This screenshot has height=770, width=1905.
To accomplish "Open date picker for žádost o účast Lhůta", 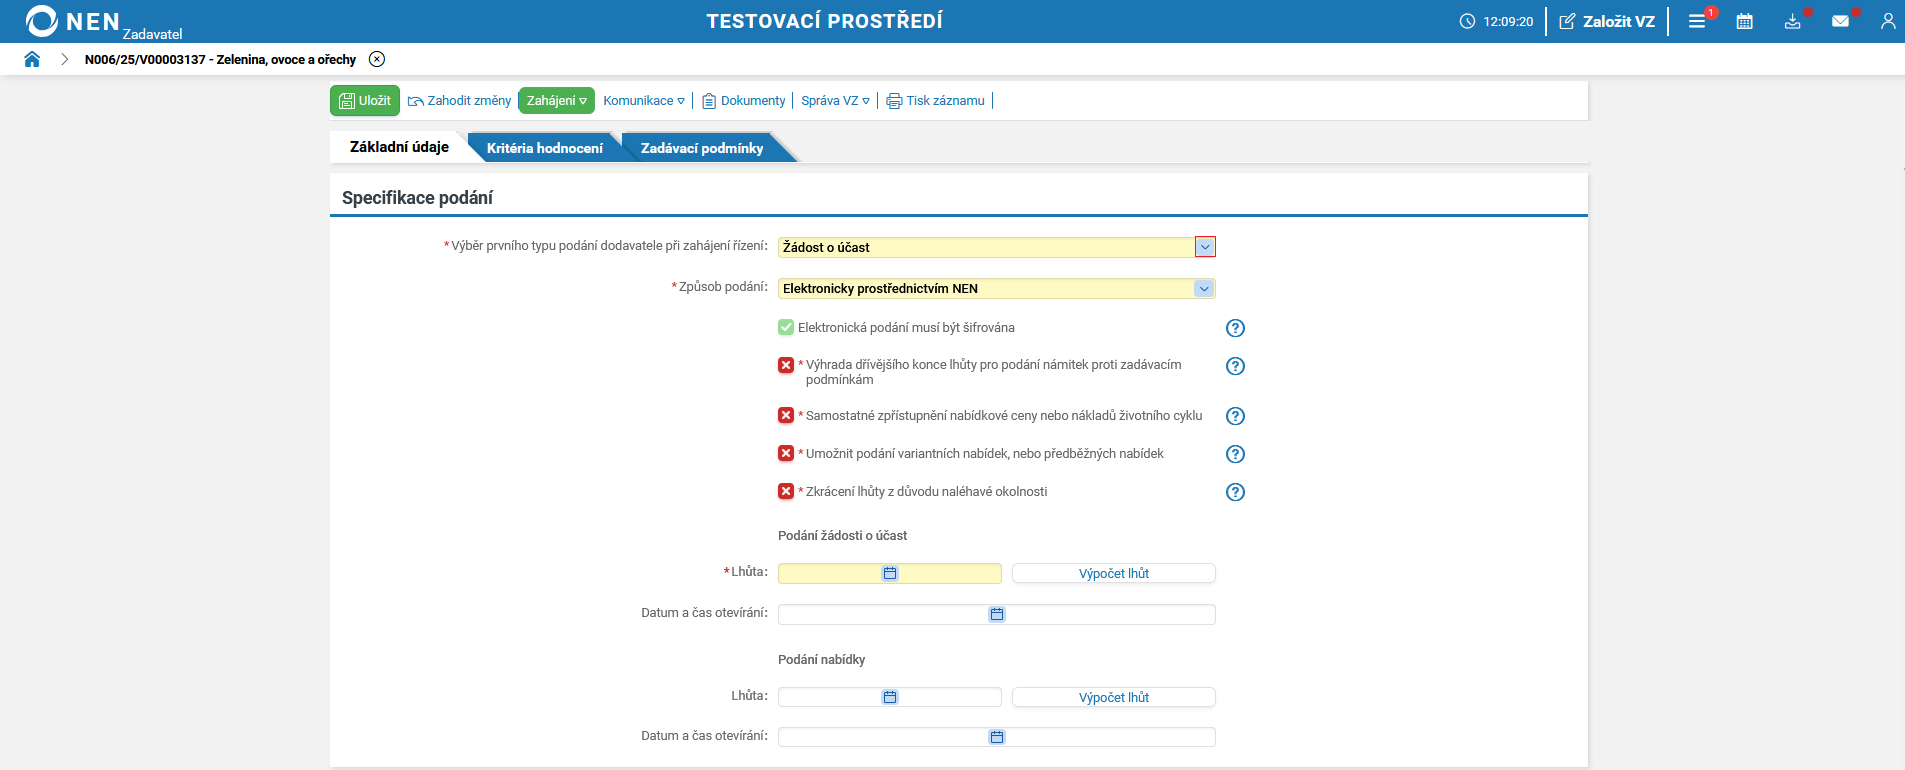I will [890, 573].
